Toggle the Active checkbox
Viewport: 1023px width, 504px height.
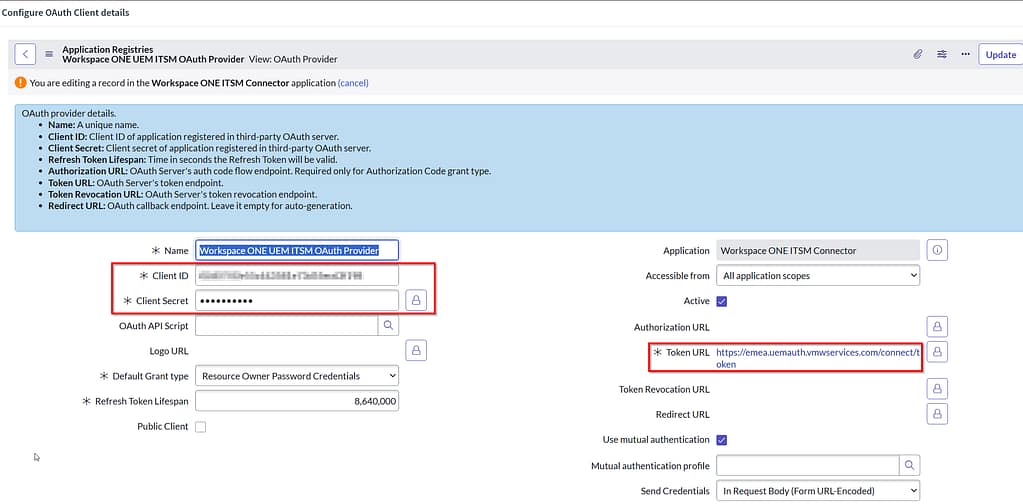point(722,301)
